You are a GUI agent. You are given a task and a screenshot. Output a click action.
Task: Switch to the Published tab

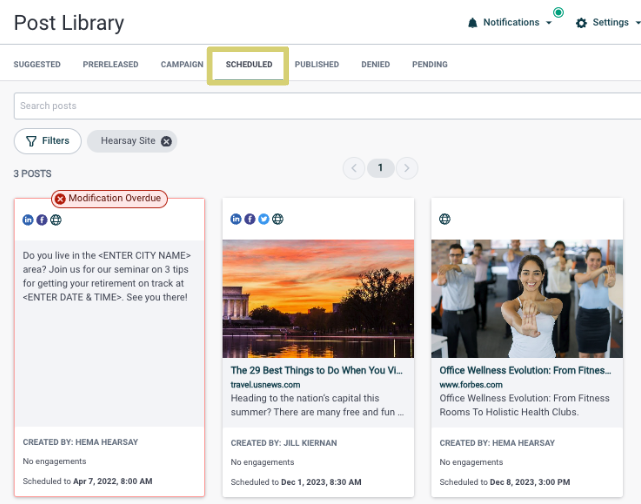click(x=317, y=65)
